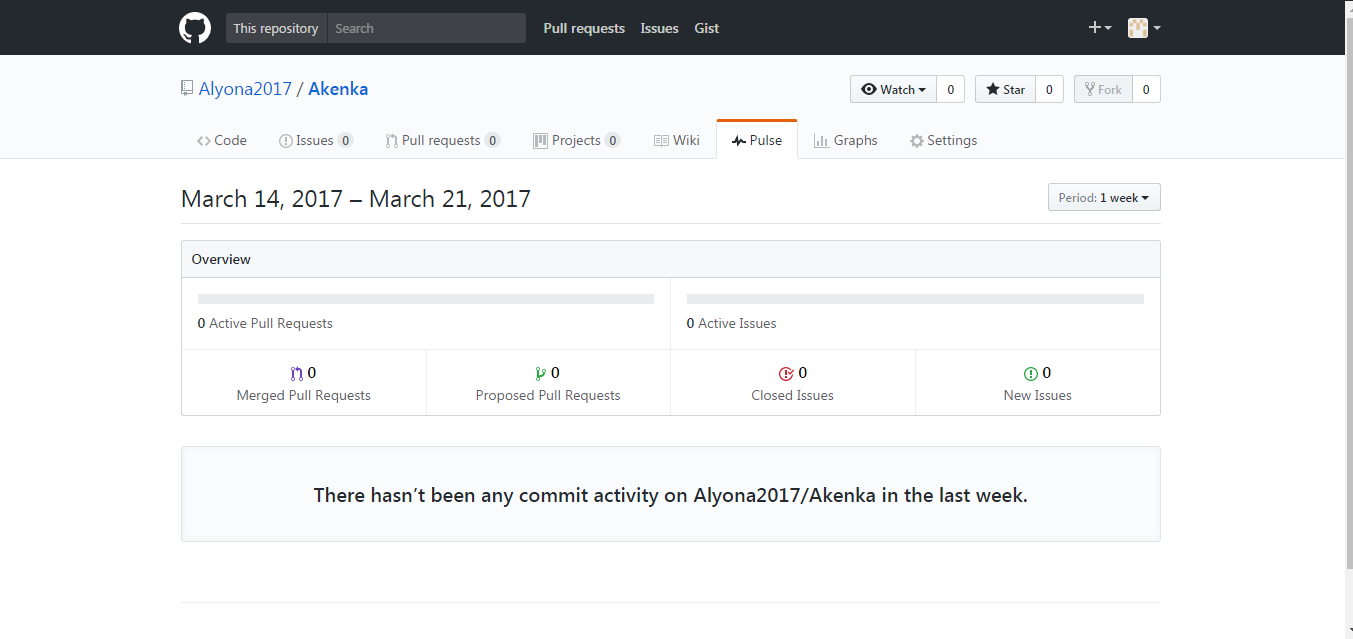Open the Period: 1 week dropdown
1353x639 pixels.
point(1103,197)
